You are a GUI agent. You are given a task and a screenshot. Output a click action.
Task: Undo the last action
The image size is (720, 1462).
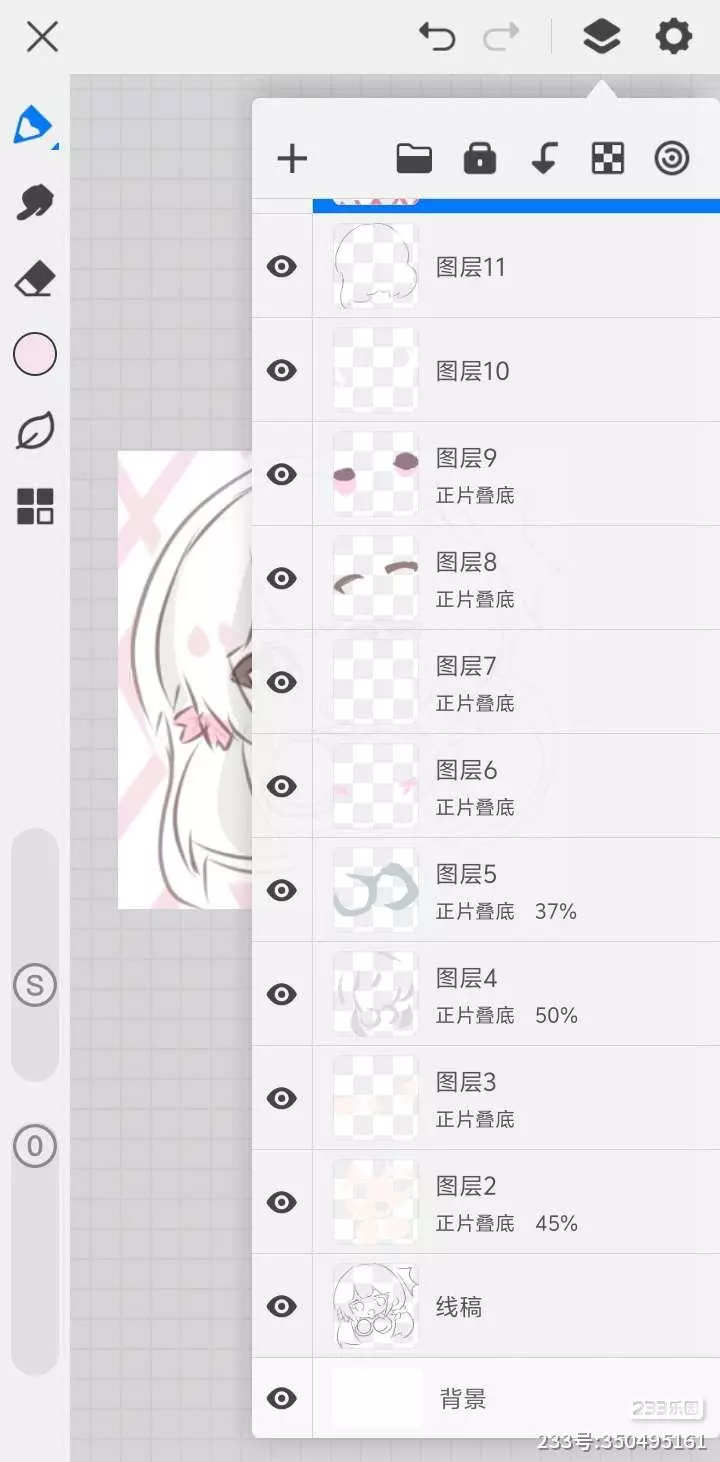coord(437,38)
